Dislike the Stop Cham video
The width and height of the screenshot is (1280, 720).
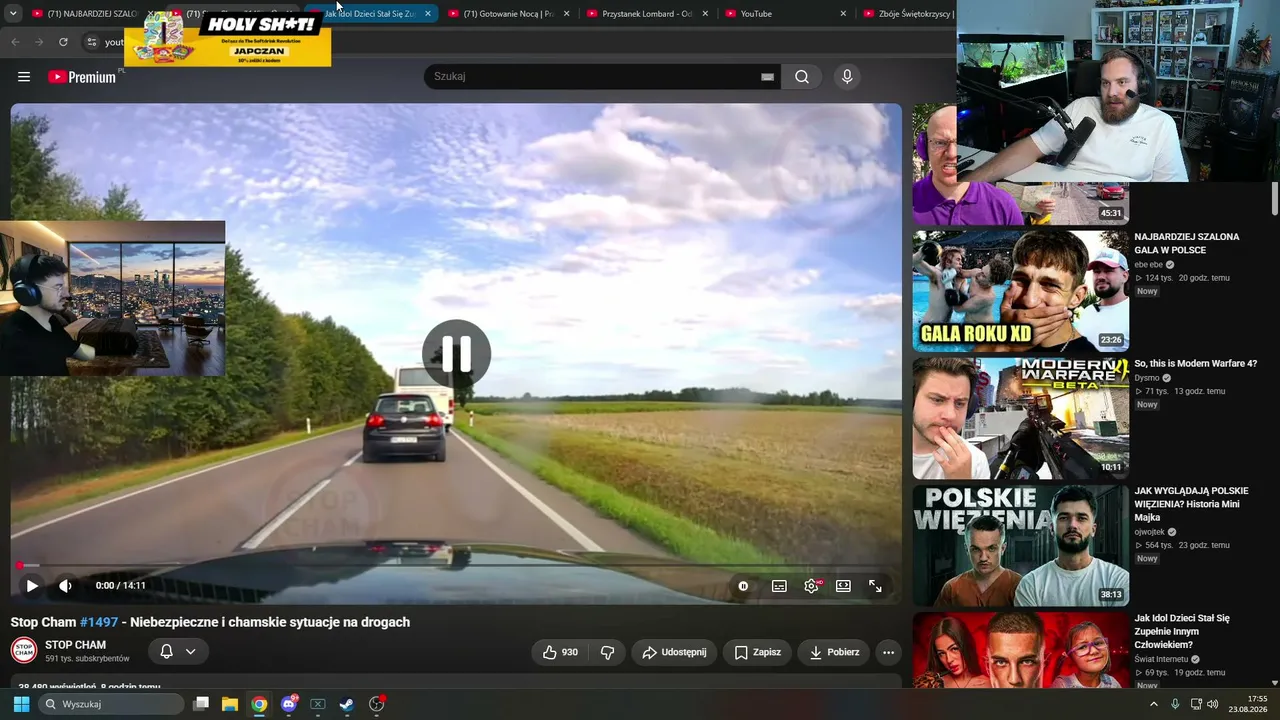pos(607,652)
